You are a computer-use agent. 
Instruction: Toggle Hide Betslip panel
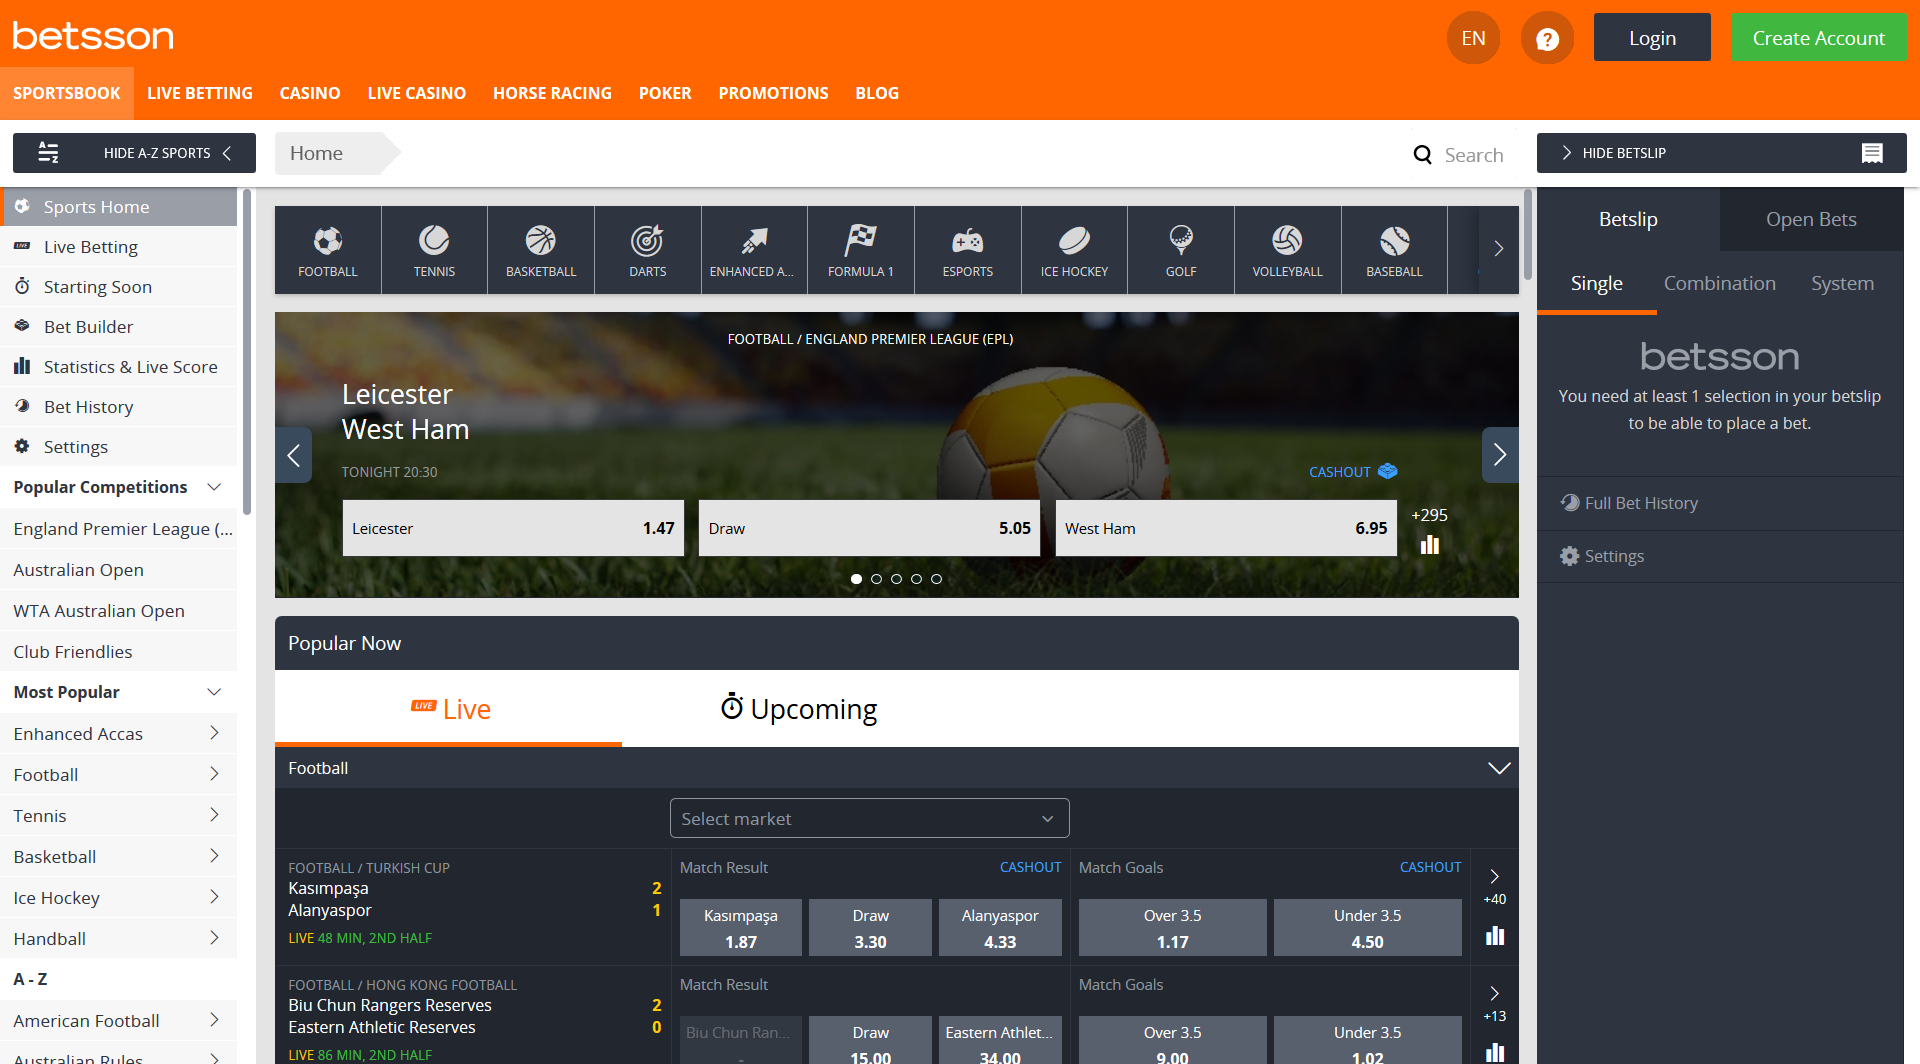pyautogui.click(x=1722, y=153)
